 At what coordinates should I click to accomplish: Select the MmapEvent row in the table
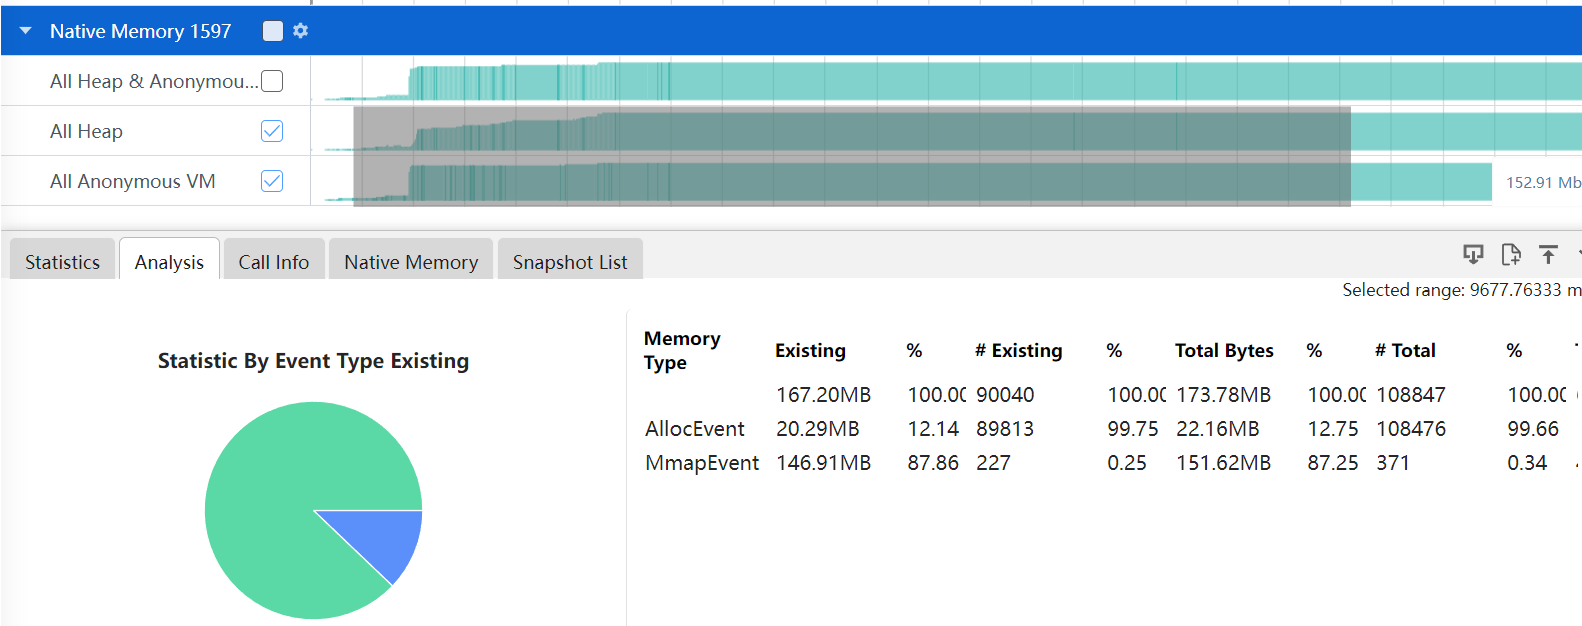pyautogui.click(x=701, y=463)
